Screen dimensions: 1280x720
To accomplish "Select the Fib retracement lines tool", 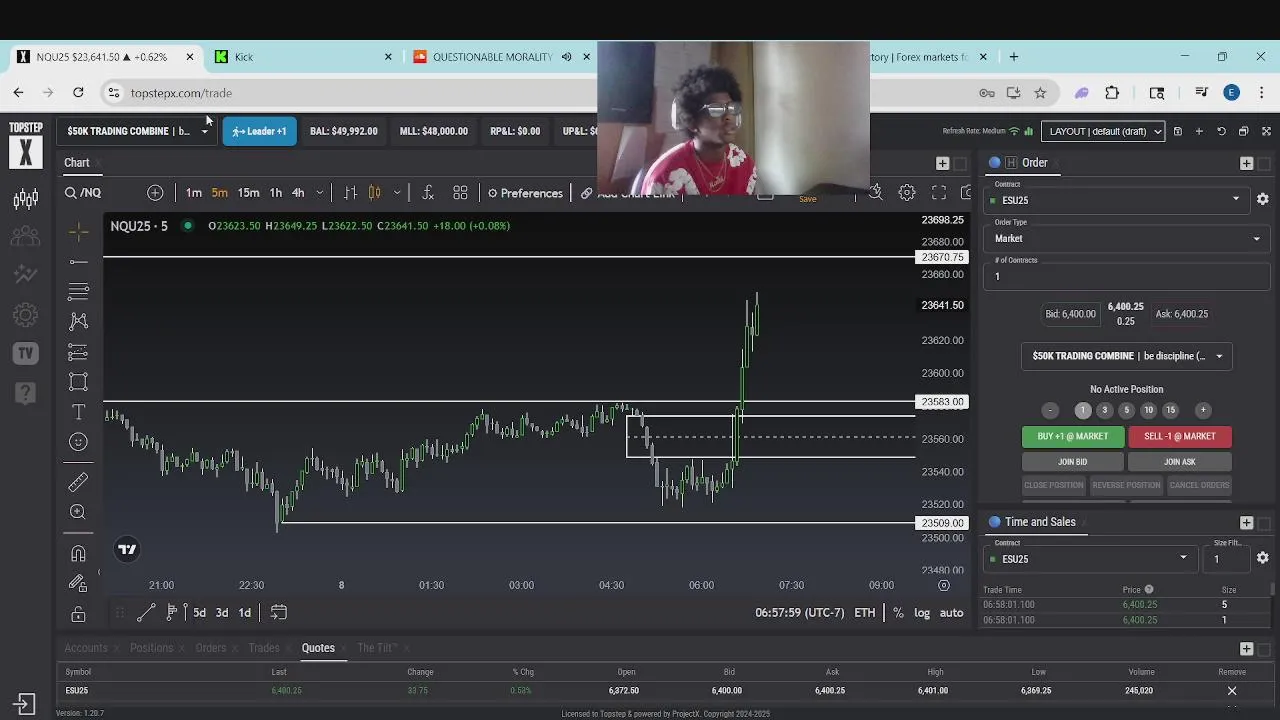I will [x=78, y=292].
